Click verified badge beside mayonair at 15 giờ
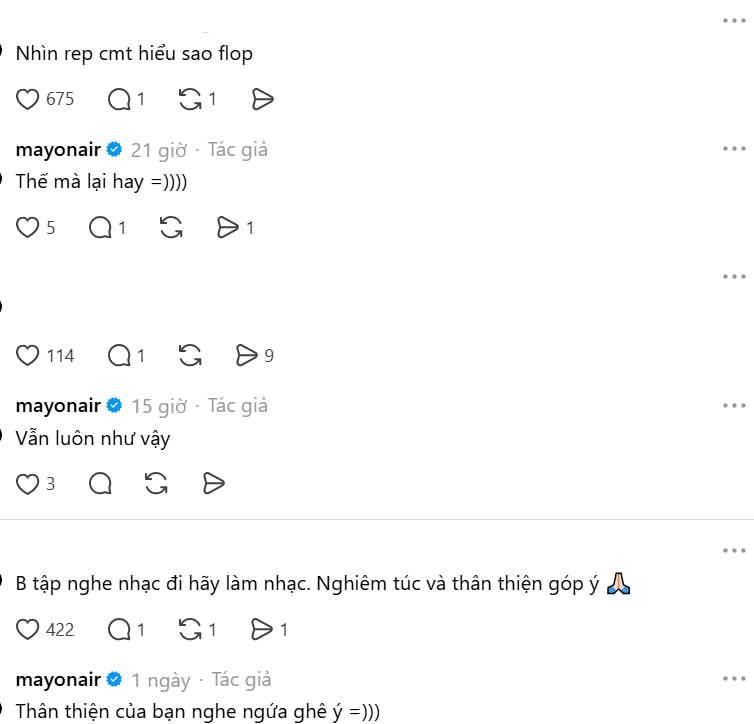 coord(114,406)
